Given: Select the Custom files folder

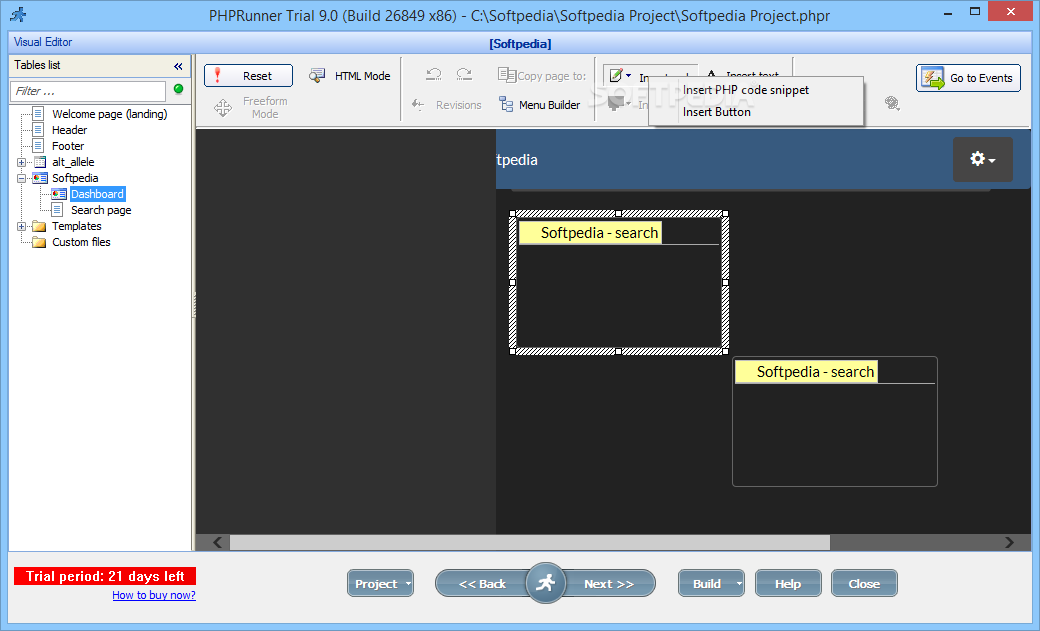Looking at the screenshot, I should (x=82, y=242).
